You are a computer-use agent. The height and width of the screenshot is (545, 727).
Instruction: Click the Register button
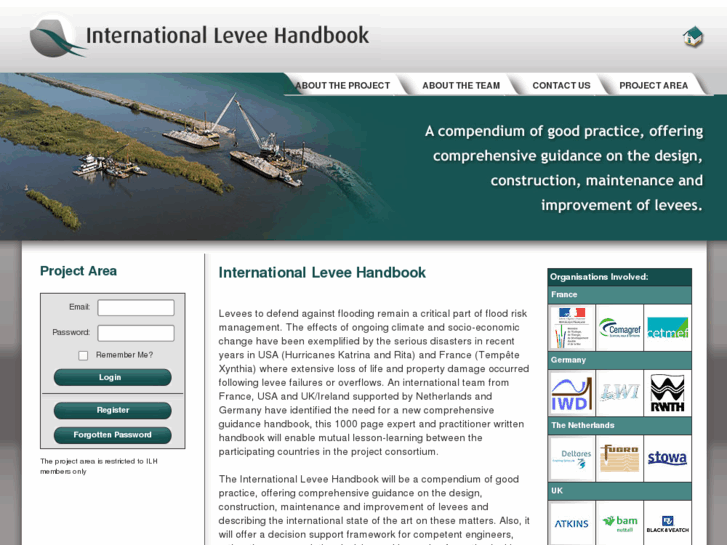coord(112,410)
